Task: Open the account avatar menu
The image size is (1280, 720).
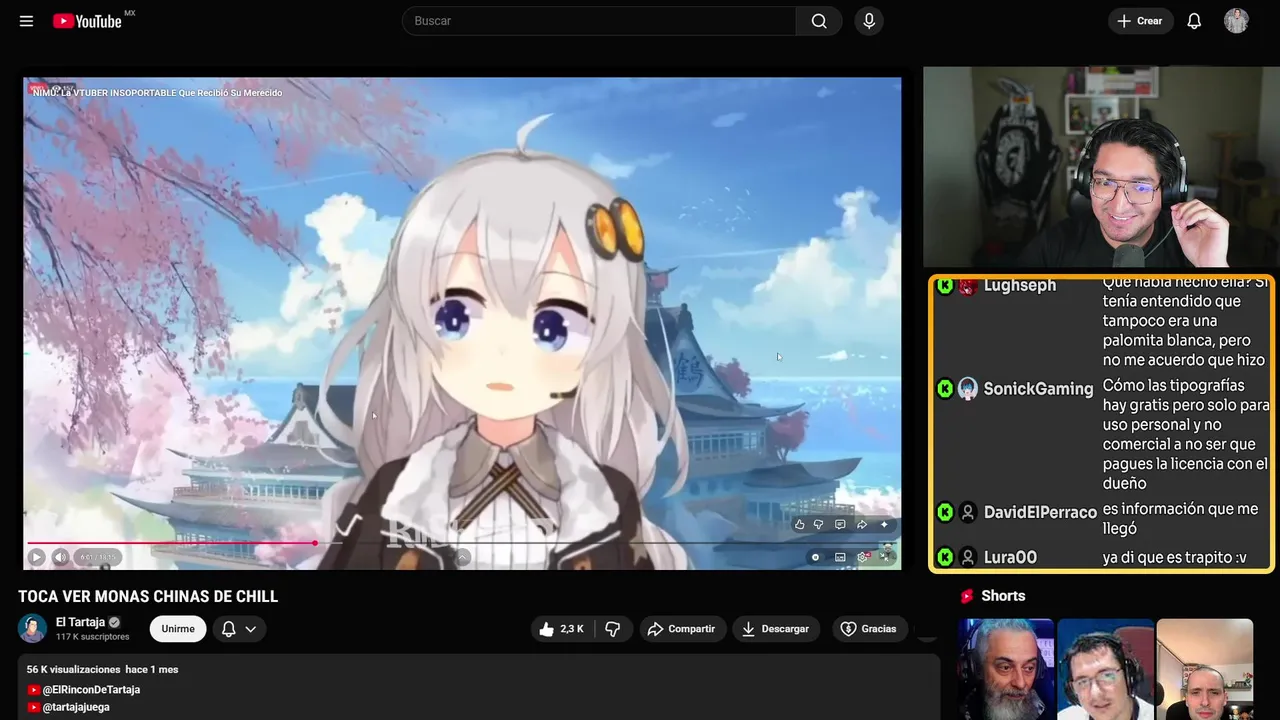Action: 1236,21
